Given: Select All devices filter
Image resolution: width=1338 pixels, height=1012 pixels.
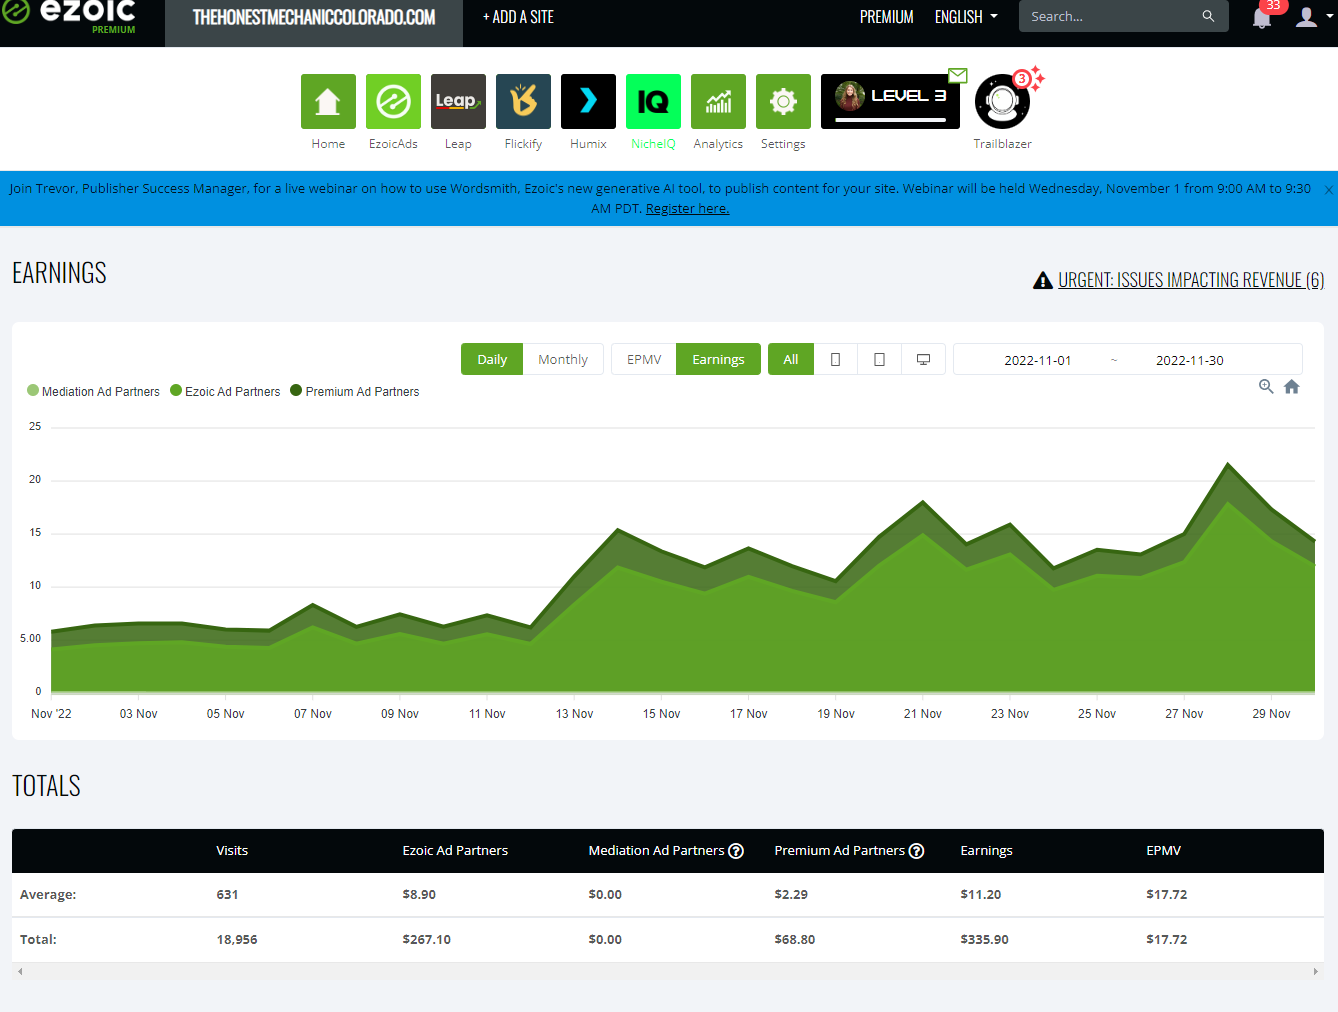Looking at the screenshot, I should tap(791, 359).
